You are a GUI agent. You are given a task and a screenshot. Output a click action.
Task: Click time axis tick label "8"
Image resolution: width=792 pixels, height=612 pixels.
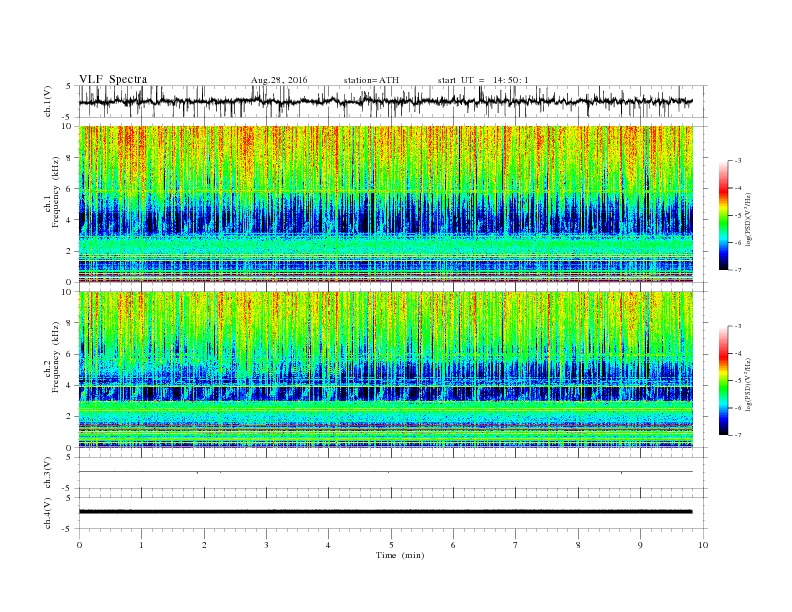578,545
